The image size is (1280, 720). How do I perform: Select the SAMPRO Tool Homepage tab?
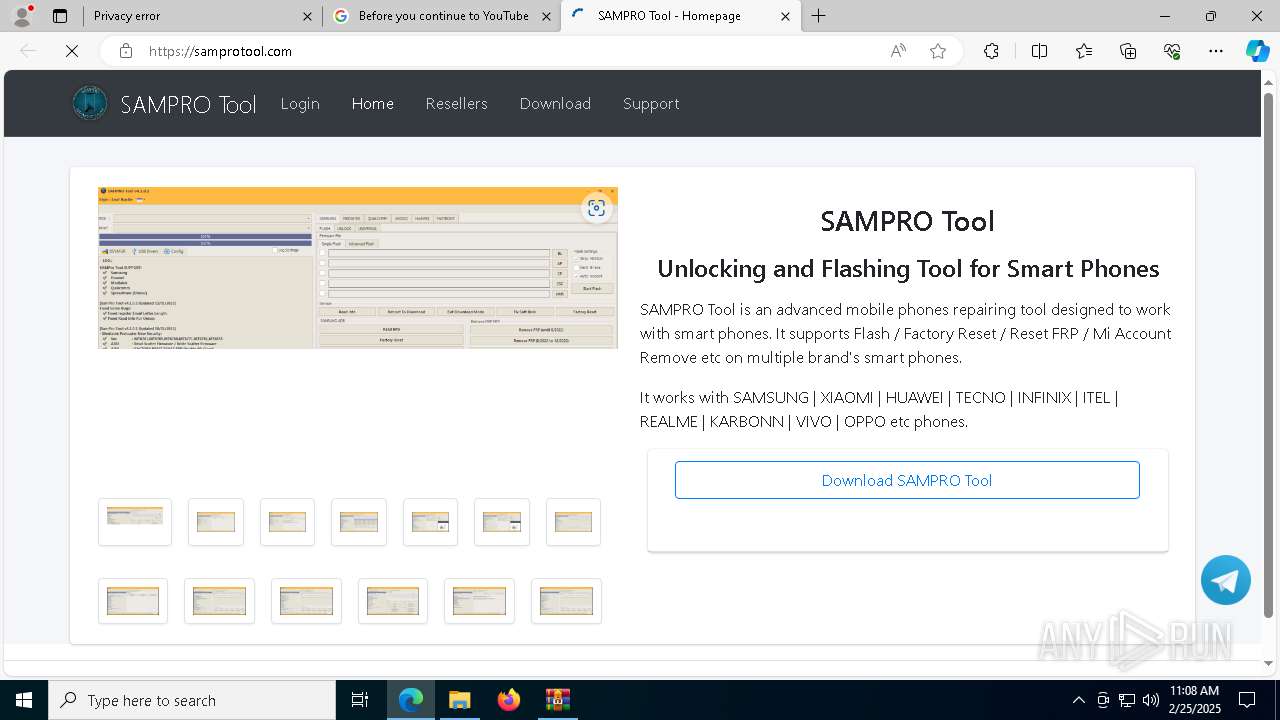pyautogui.click(x=680, y=16)
